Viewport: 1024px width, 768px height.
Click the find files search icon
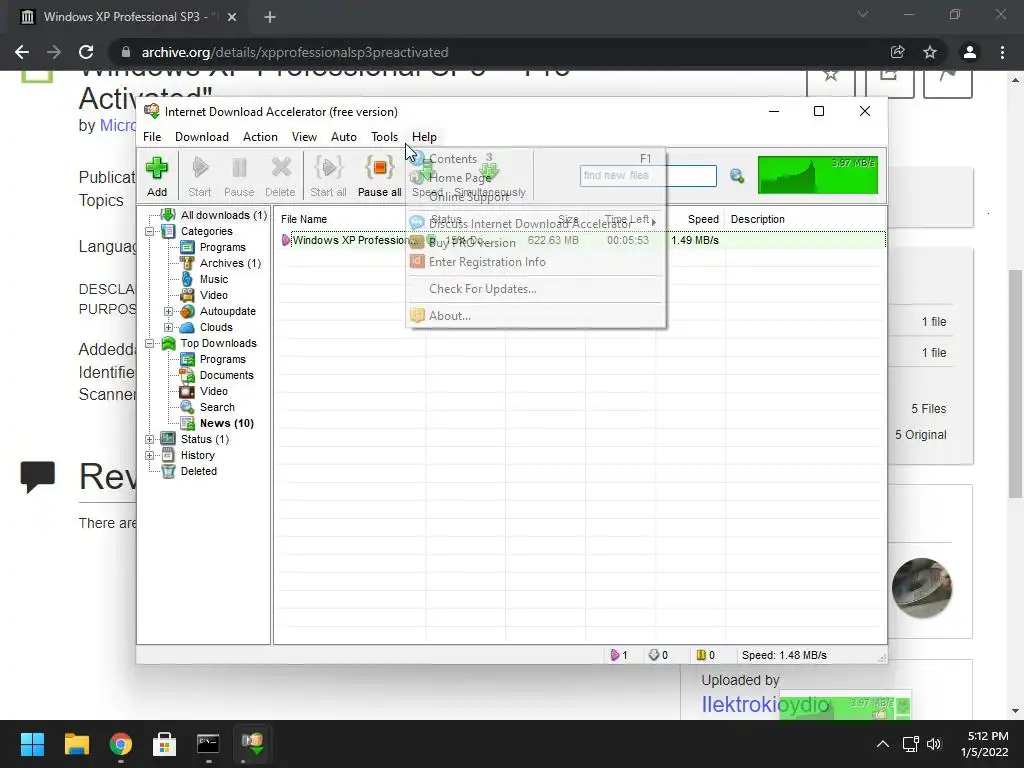[x=737, y=176]
